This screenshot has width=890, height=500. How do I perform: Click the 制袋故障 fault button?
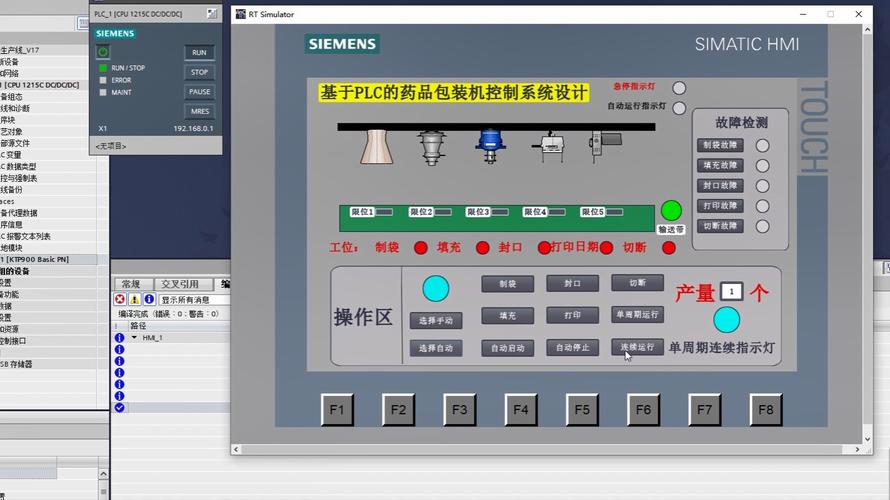pyautogui.click(x=720, y=145)
